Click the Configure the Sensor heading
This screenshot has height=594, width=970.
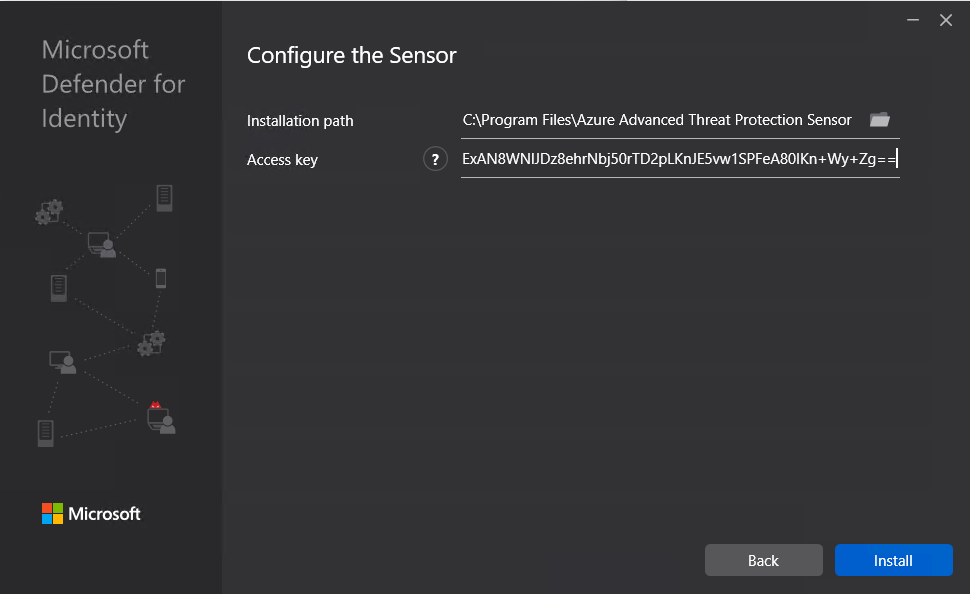(x=351, y=55)
